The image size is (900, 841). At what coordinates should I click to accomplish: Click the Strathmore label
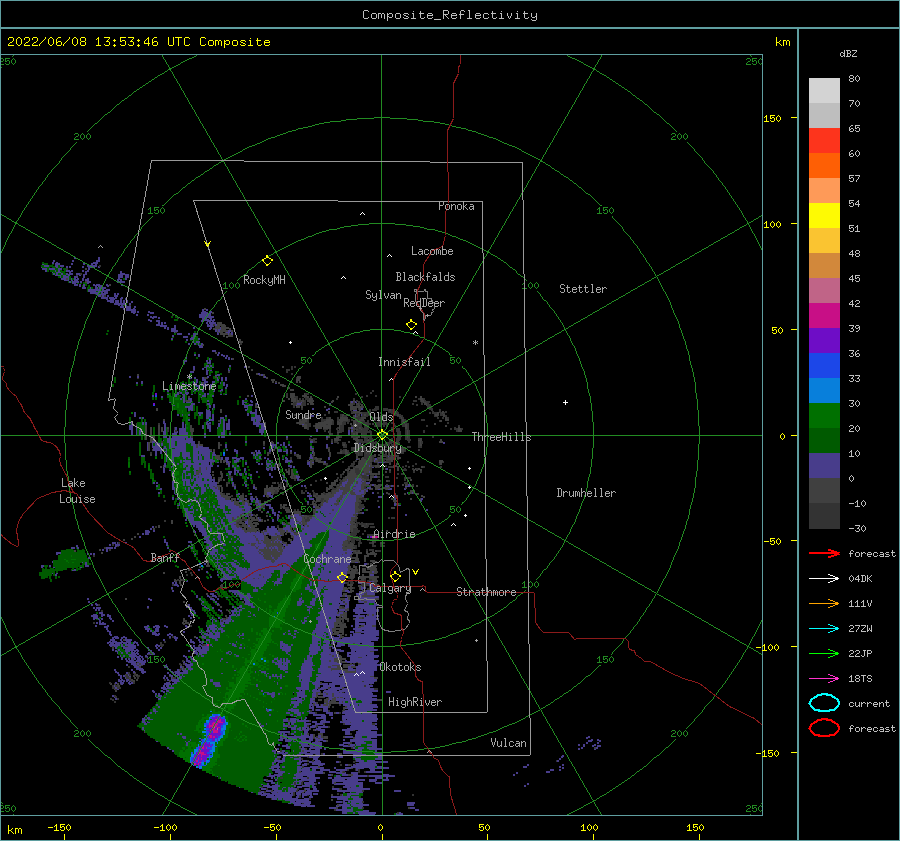click(486, 592)
